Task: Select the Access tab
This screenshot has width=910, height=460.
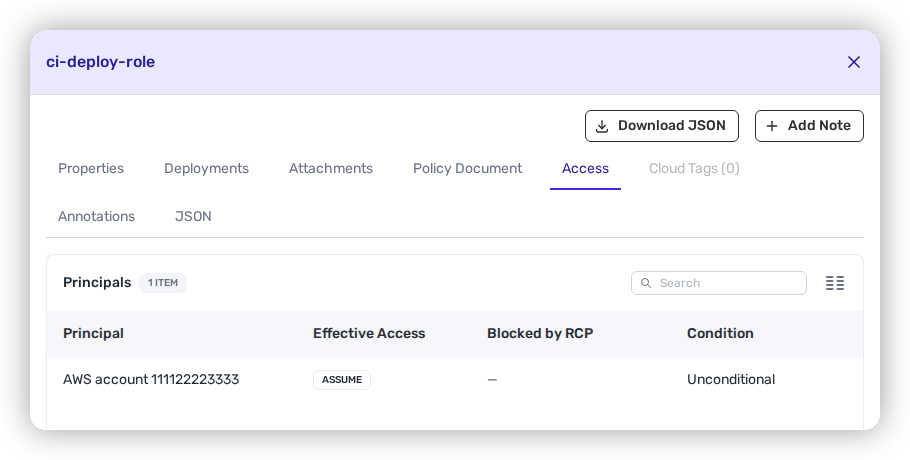Action: pos(585,168)
